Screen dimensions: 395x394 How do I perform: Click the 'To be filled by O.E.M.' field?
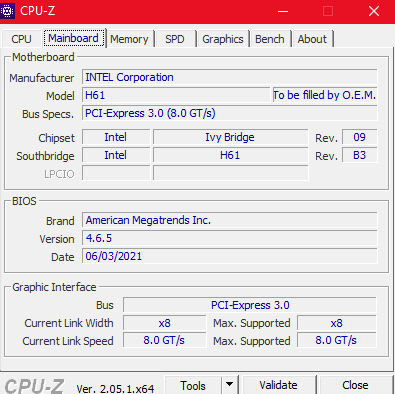[325, 95]
